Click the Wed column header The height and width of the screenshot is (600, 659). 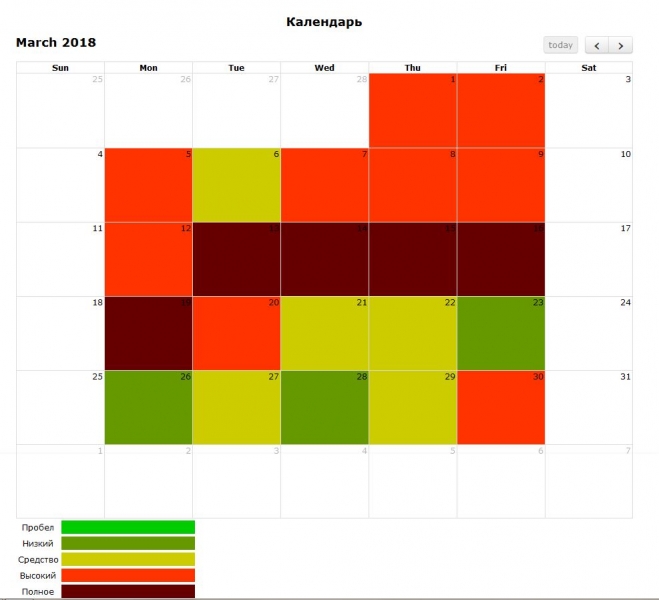tap(324, 68)
